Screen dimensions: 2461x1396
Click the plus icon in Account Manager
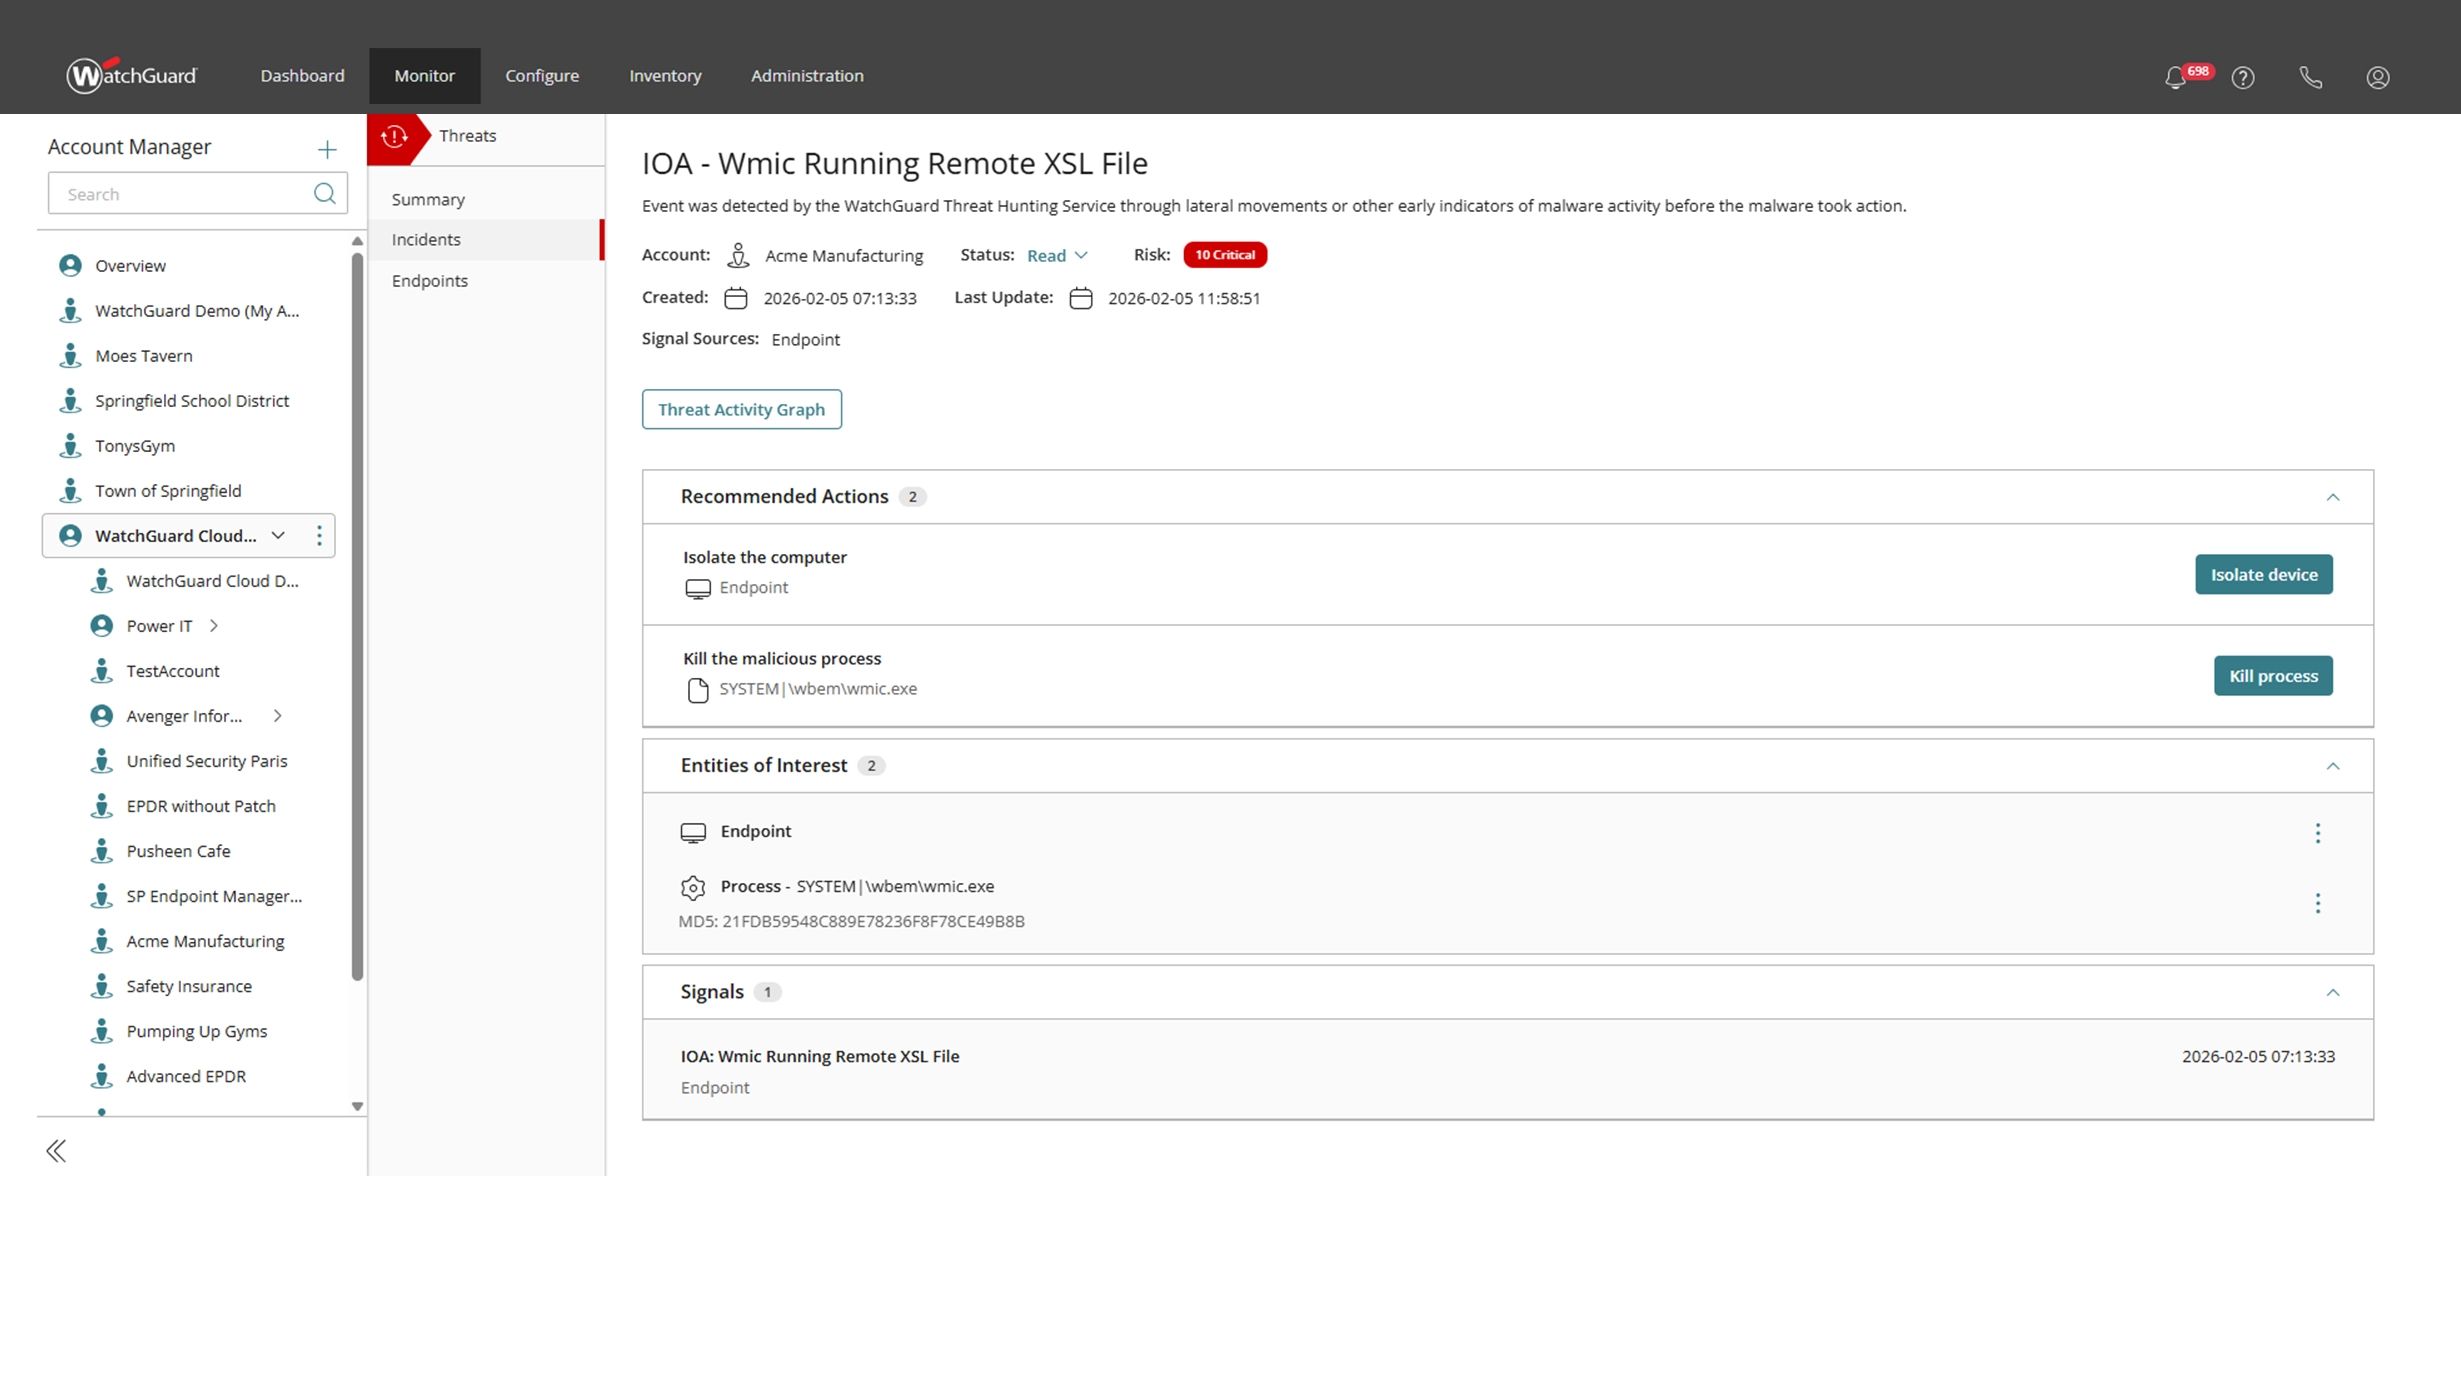(x=327, y=150)
